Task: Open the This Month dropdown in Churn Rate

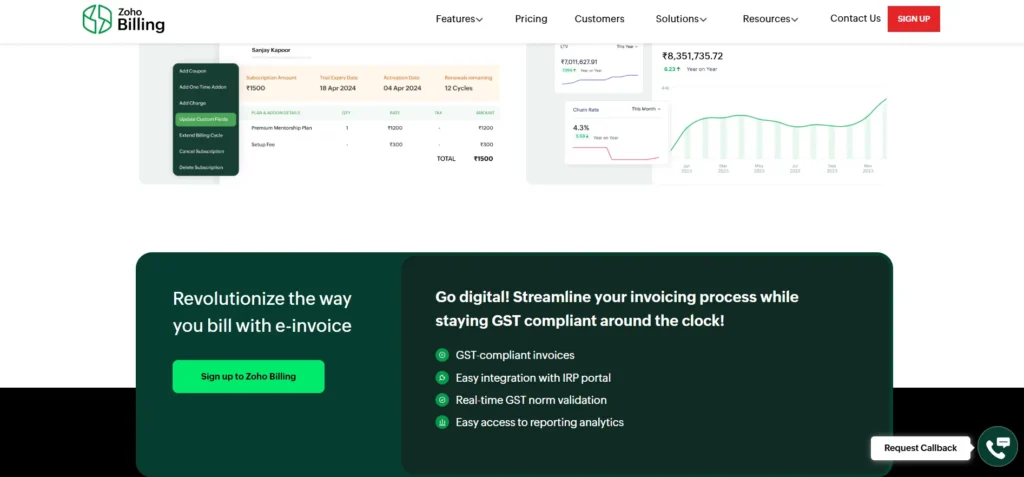Action: click(x=645, y=108)
